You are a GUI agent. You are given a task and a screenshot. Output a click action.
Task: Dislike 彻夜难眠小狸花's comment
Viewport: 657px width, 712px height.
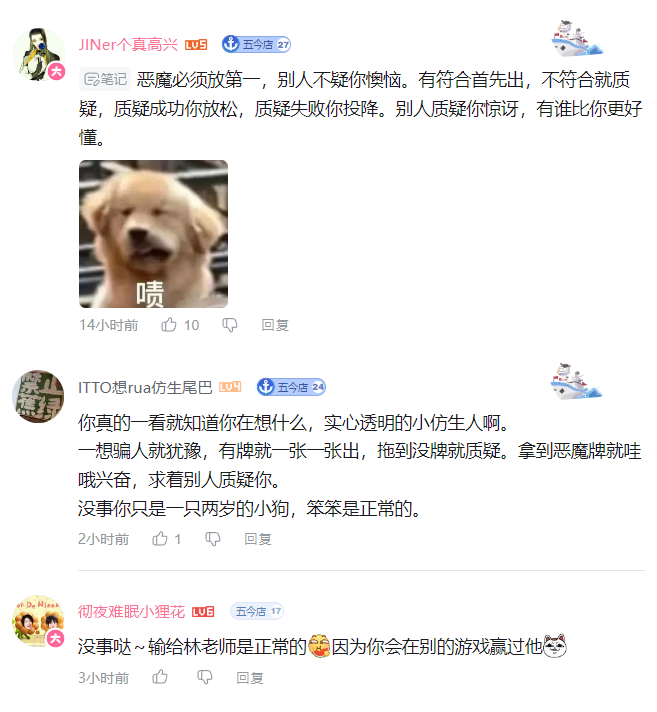pos(205,677)
